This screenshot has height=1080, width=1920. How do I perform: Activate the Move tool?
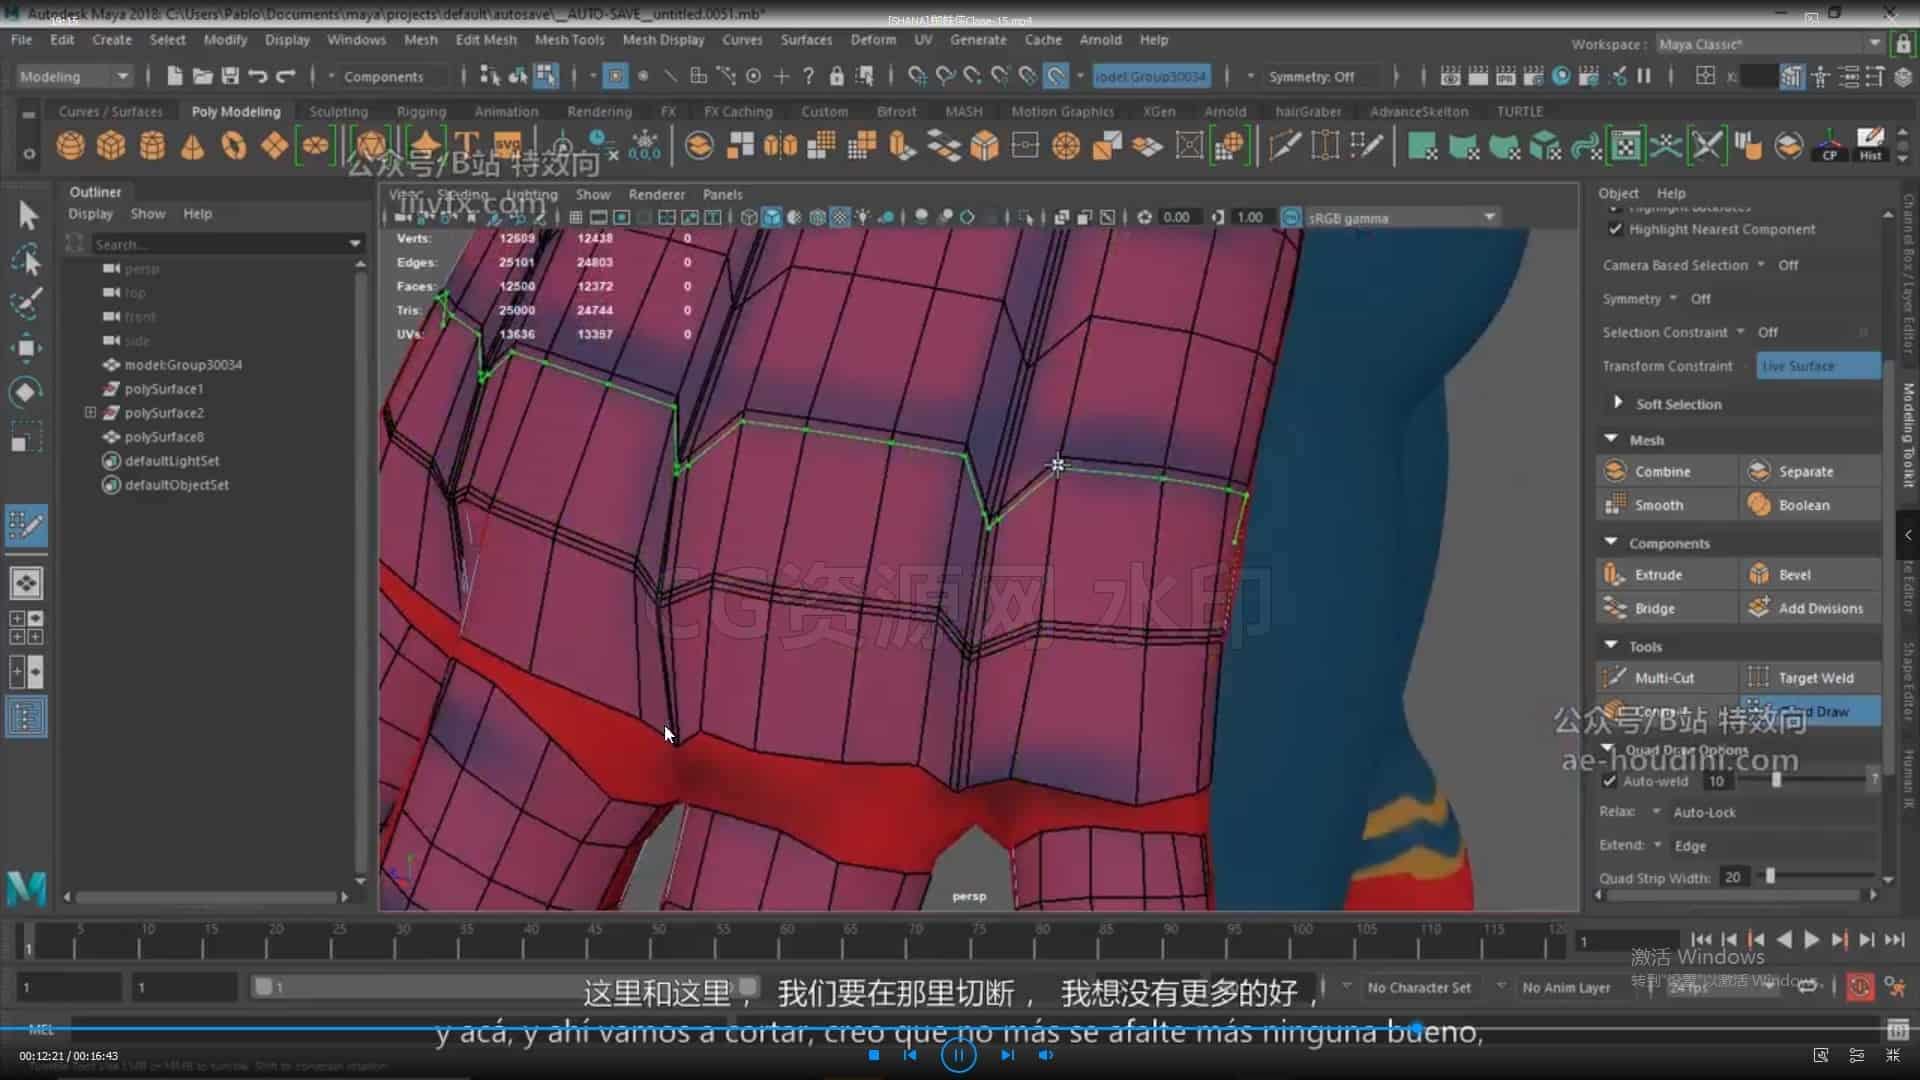pyautogui.click(x=27, y=348)
